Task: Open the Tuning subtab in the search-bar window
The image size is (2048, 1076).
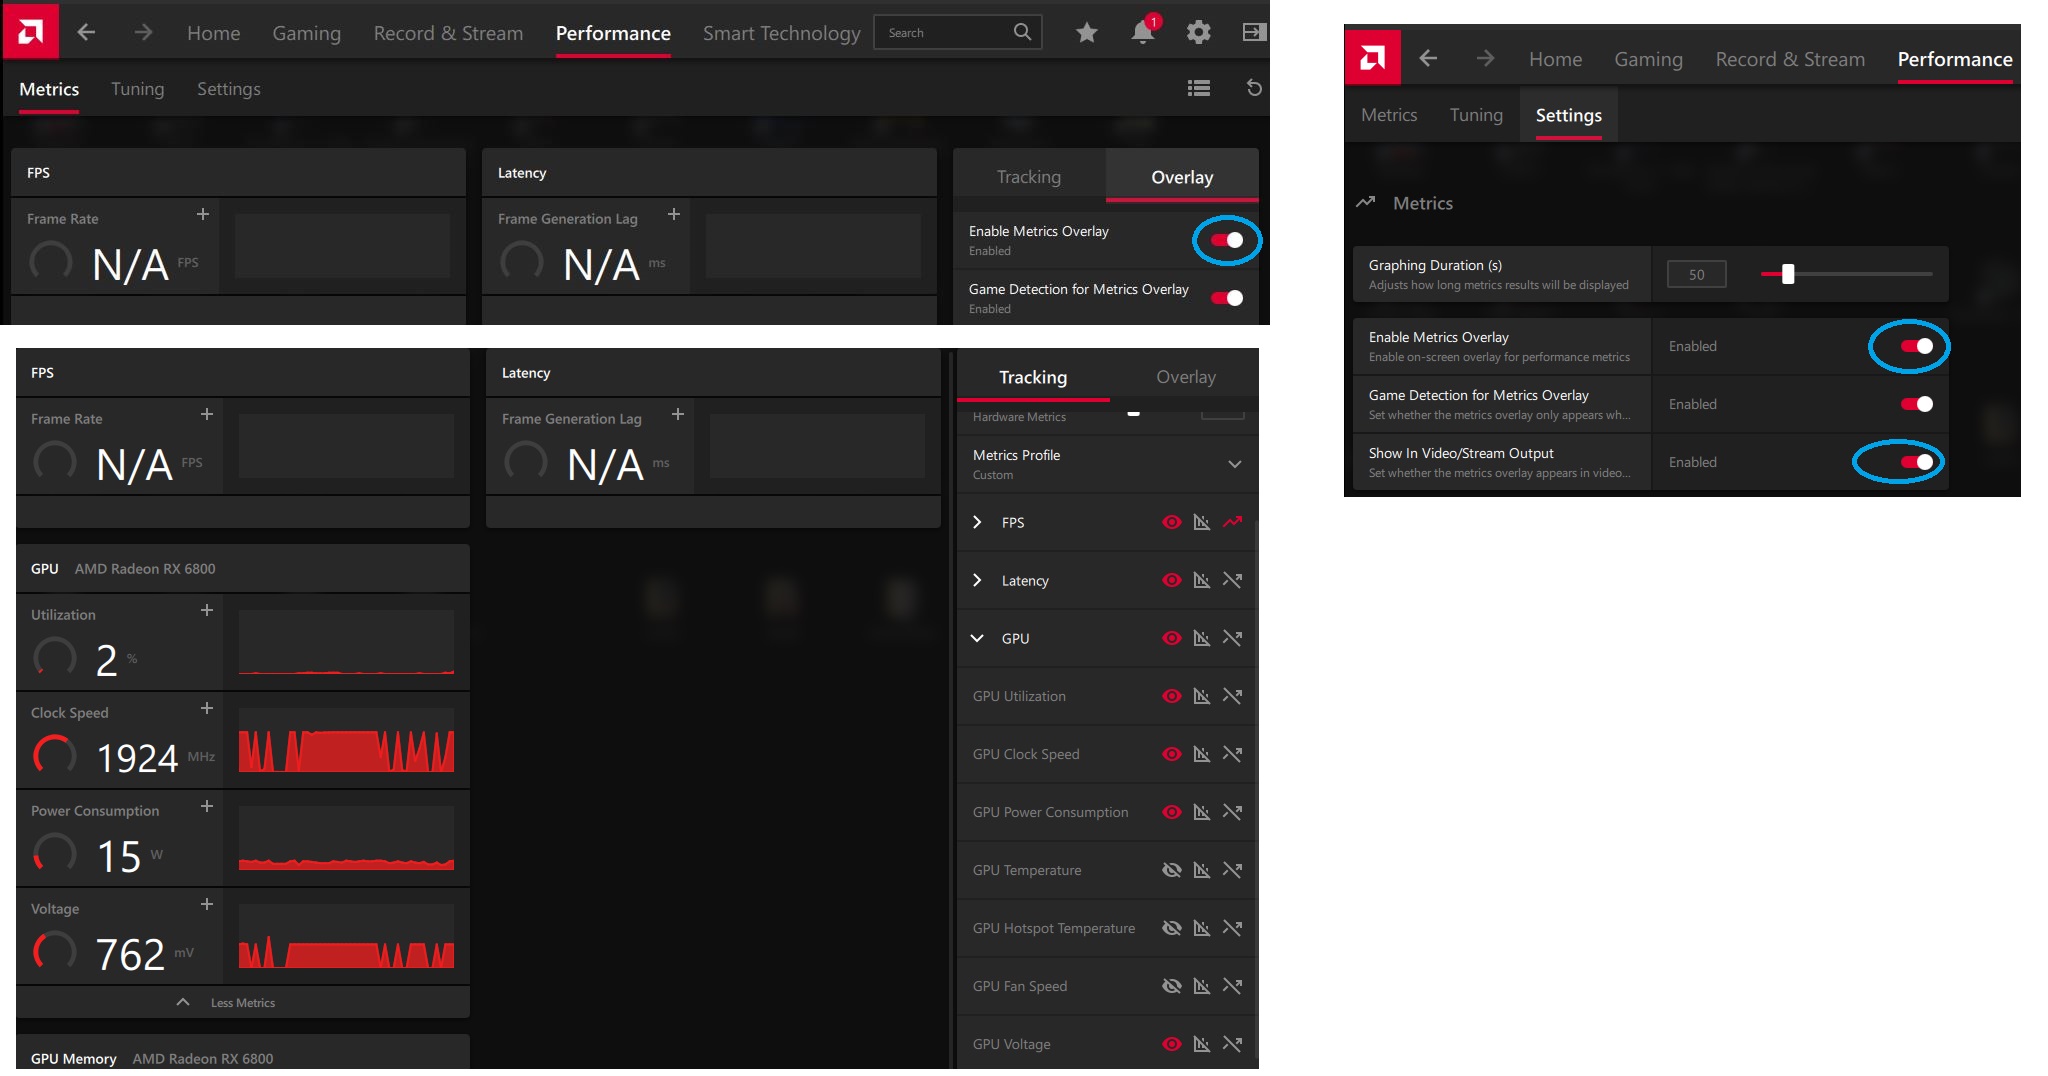Action: pyautogui.click(x=137, y=88)
